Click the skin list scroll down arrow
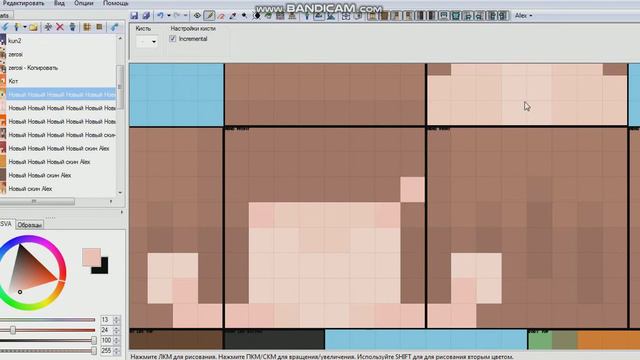 120,193
